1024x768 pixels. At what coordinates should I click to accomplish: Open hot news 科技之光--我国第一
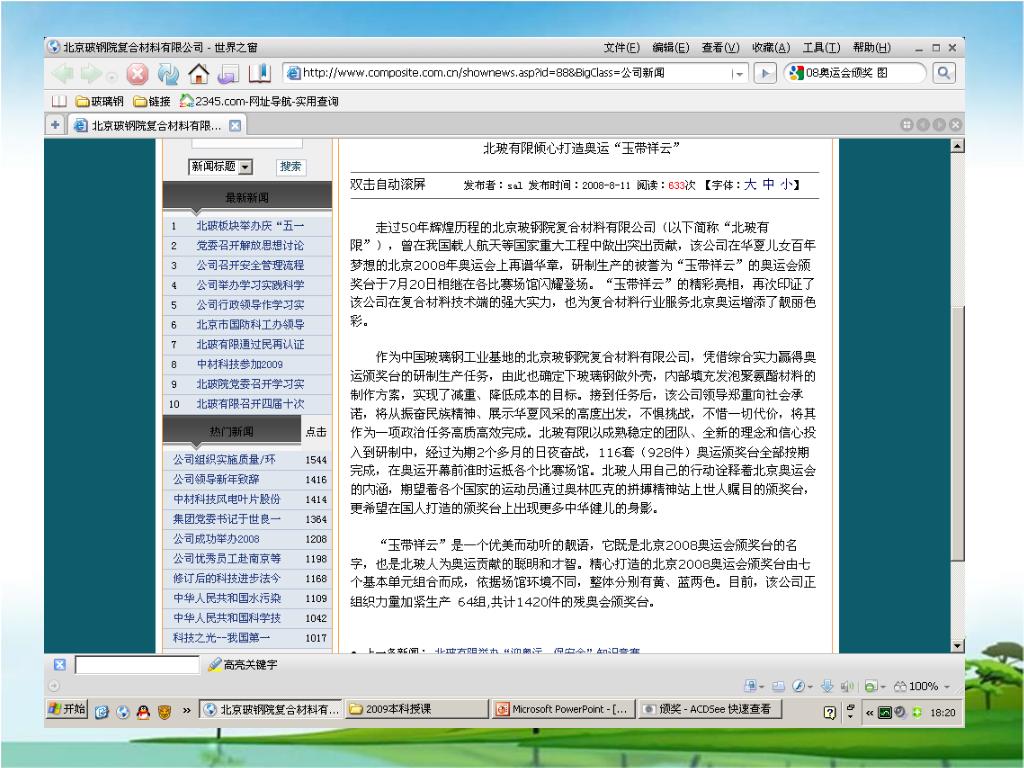[221, 638]
